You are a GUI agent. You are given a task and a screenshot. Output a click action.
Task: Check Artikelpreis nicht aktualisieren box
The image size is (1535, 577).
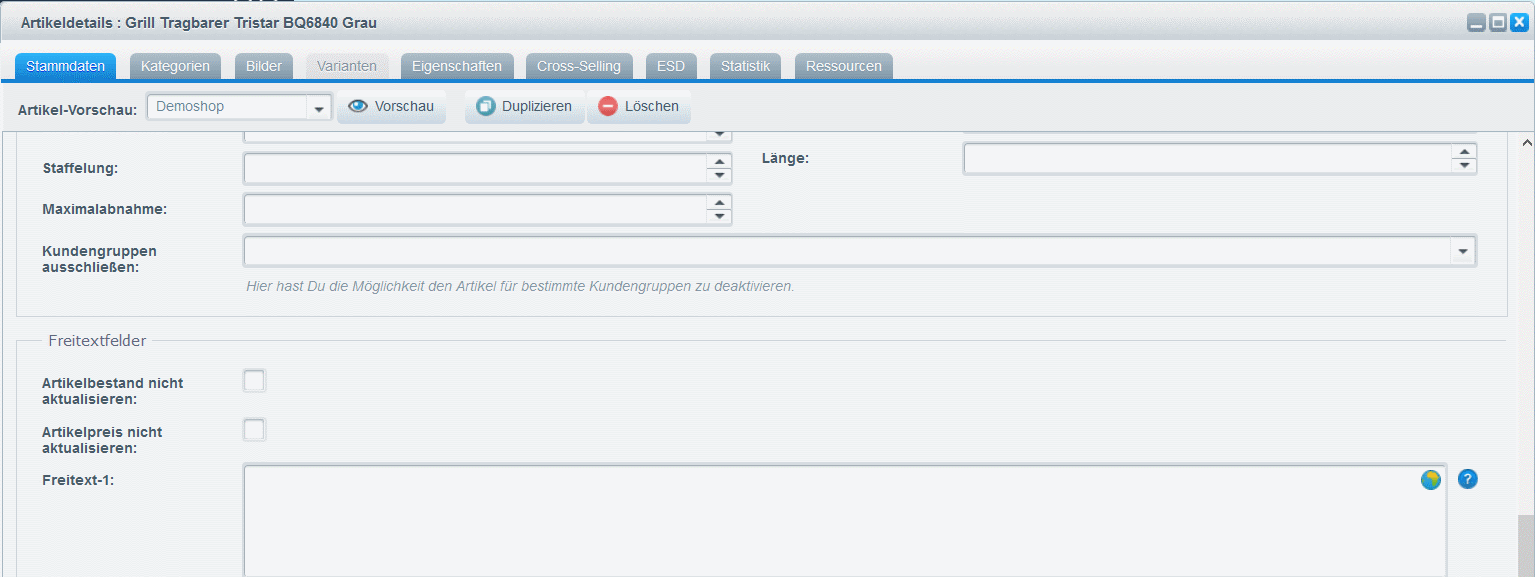point(255,430)
